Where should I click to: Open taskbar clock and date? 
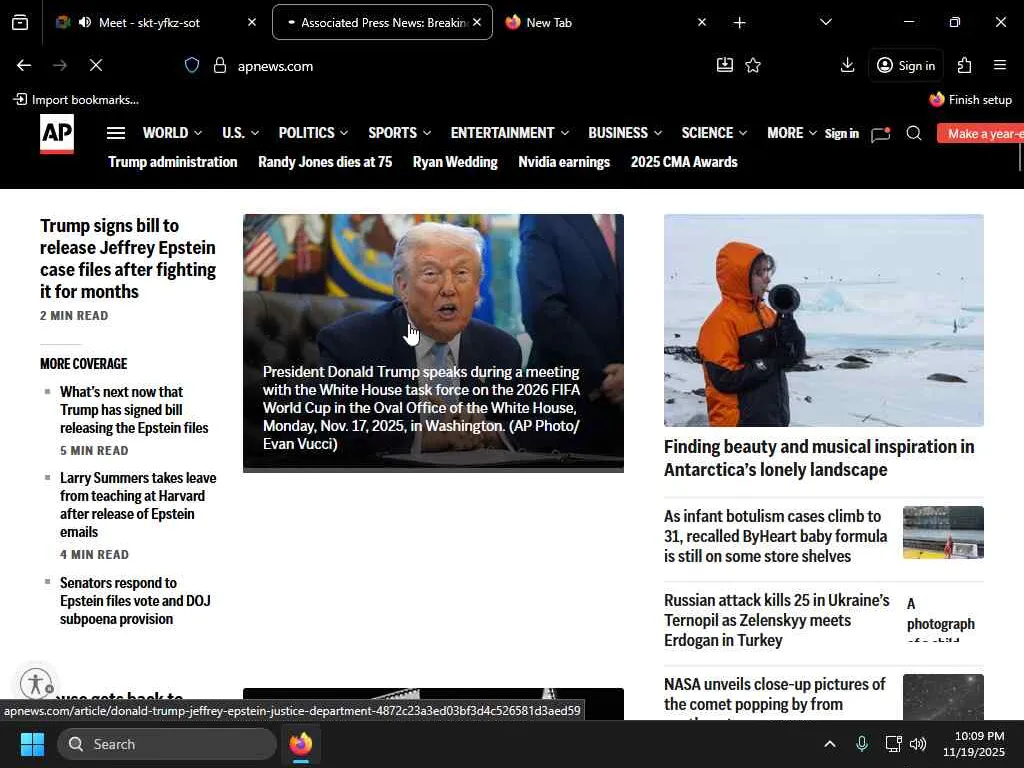[974, 744]
